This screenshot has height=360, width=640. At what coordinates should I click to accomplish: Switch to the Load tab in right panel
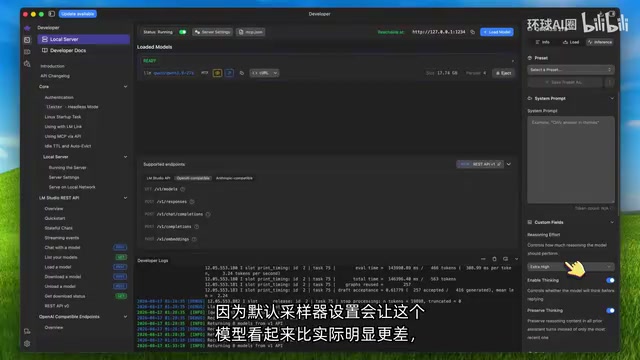click(571, 42)
